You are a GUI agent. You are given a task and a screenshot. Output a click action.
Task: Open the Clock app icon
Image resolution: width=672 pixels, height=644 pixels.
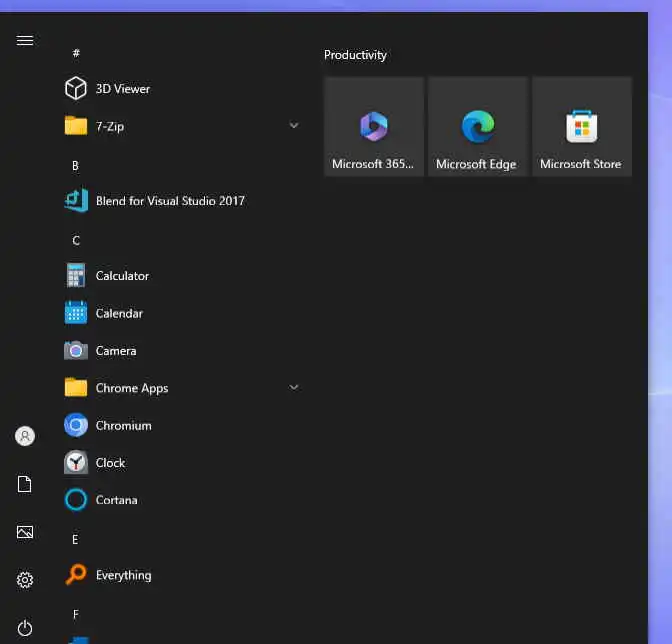76,463
